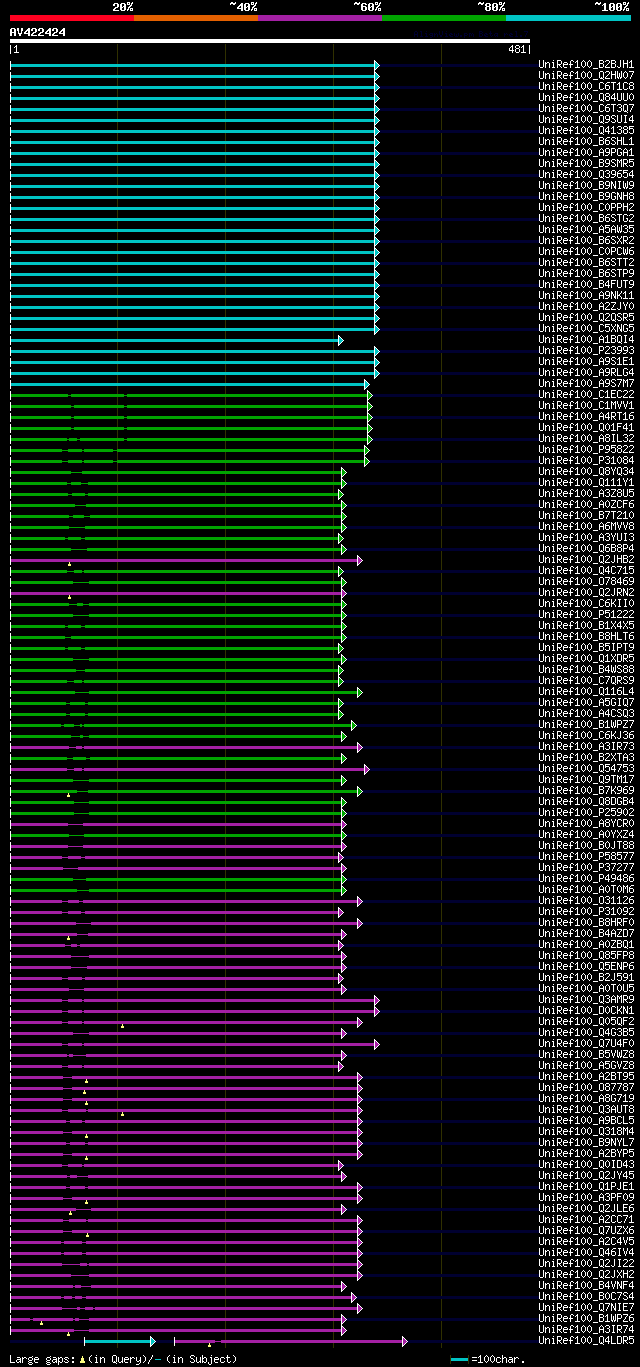
Task: Open the UniRef100_B2BJH1 hit link
Action: [586, 64]
